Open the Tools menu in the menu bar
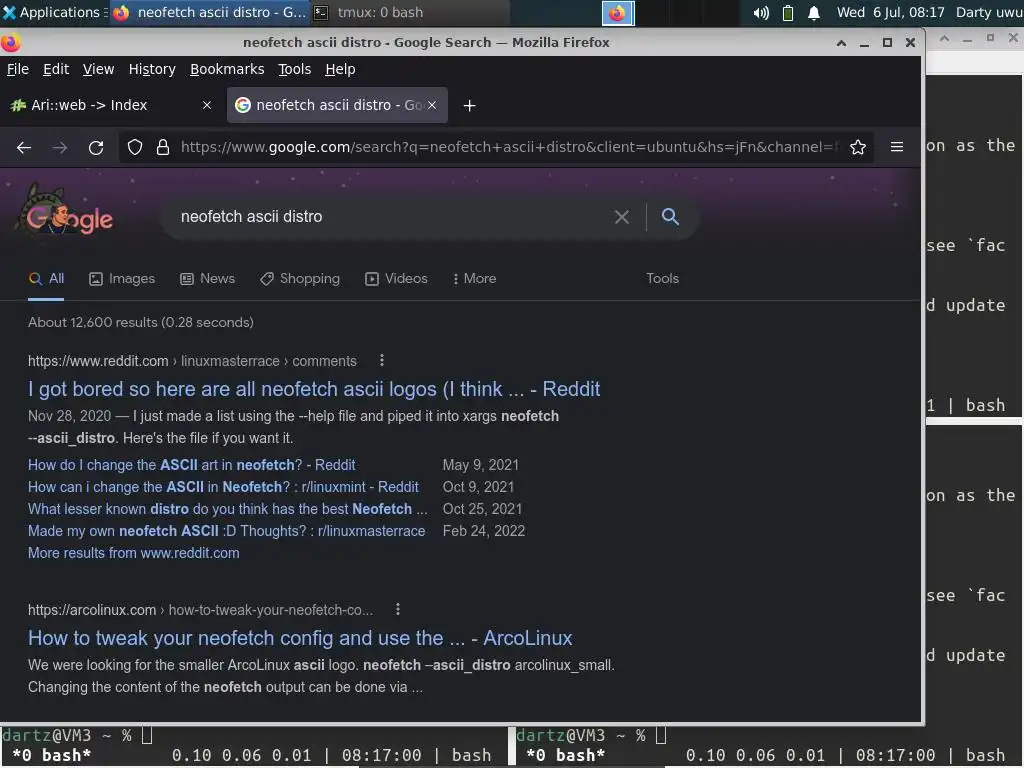Viewport: 1024px width, 768px height. click(x=295, y=69)
